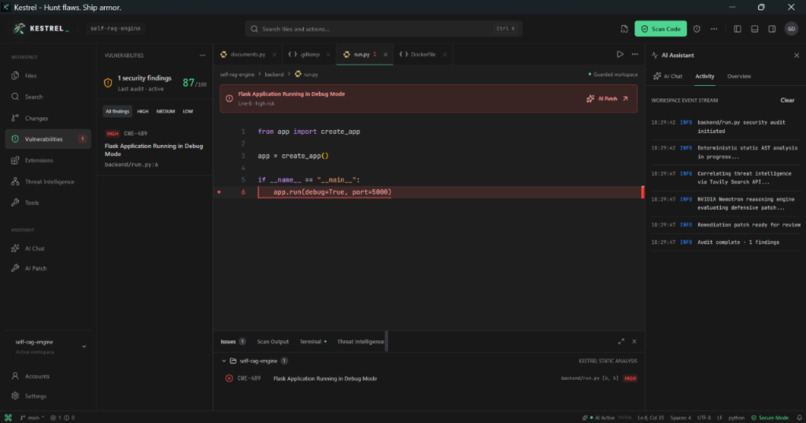Open Extensions in the sidebar
This screenshot has height=423, width=806.
(48, 160)
